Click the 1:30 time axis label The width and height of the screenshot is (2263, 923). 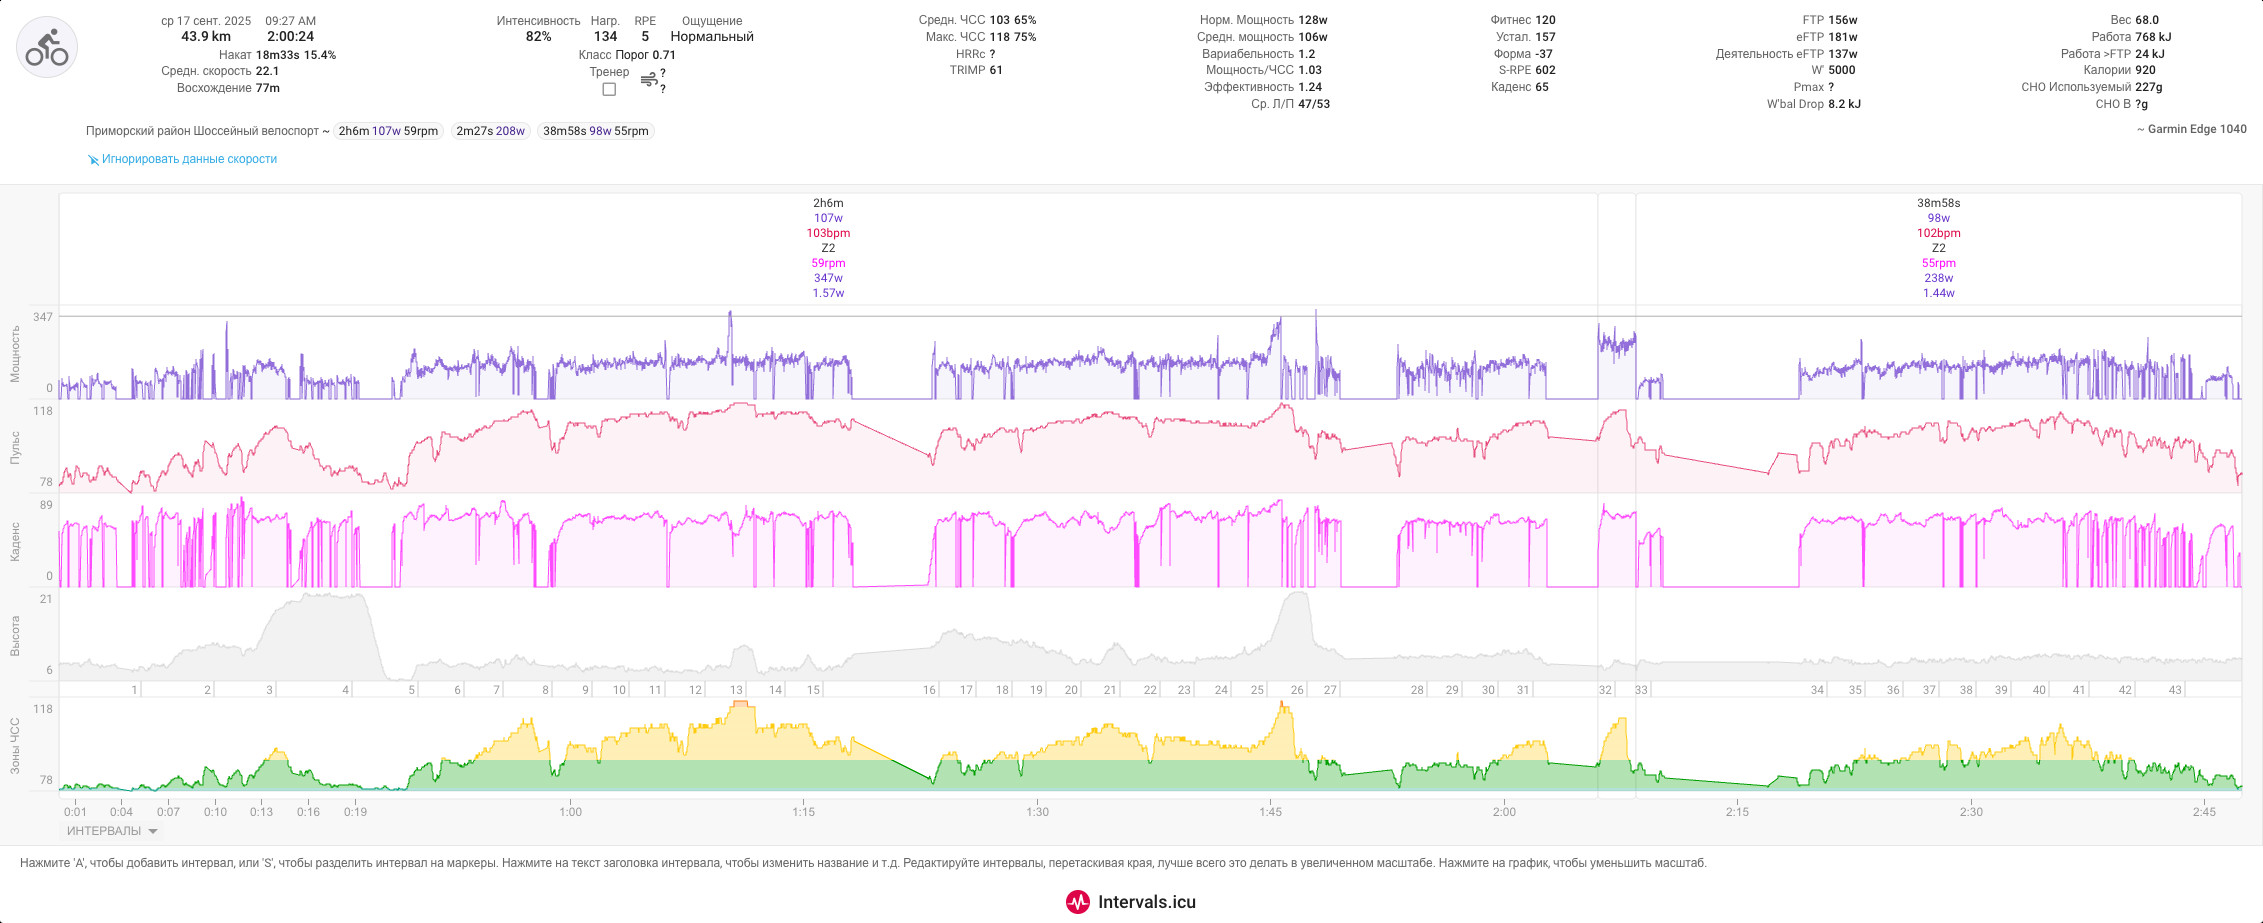(x=1037, y=812)
